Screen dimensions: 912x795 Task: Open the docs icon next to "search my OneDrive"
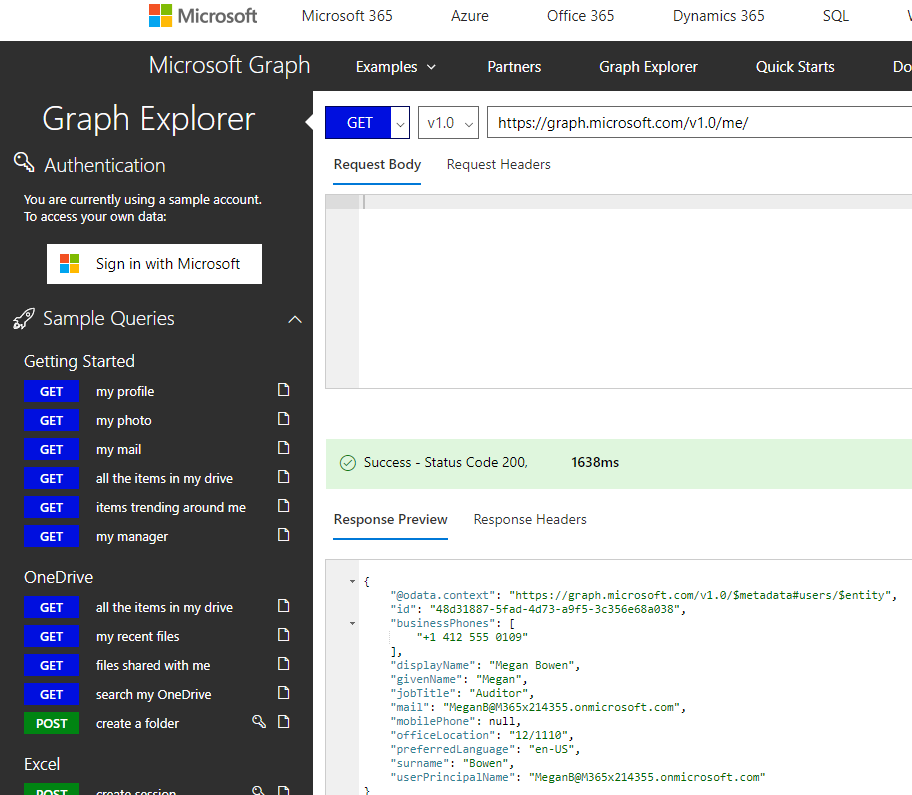pos(282,694)
